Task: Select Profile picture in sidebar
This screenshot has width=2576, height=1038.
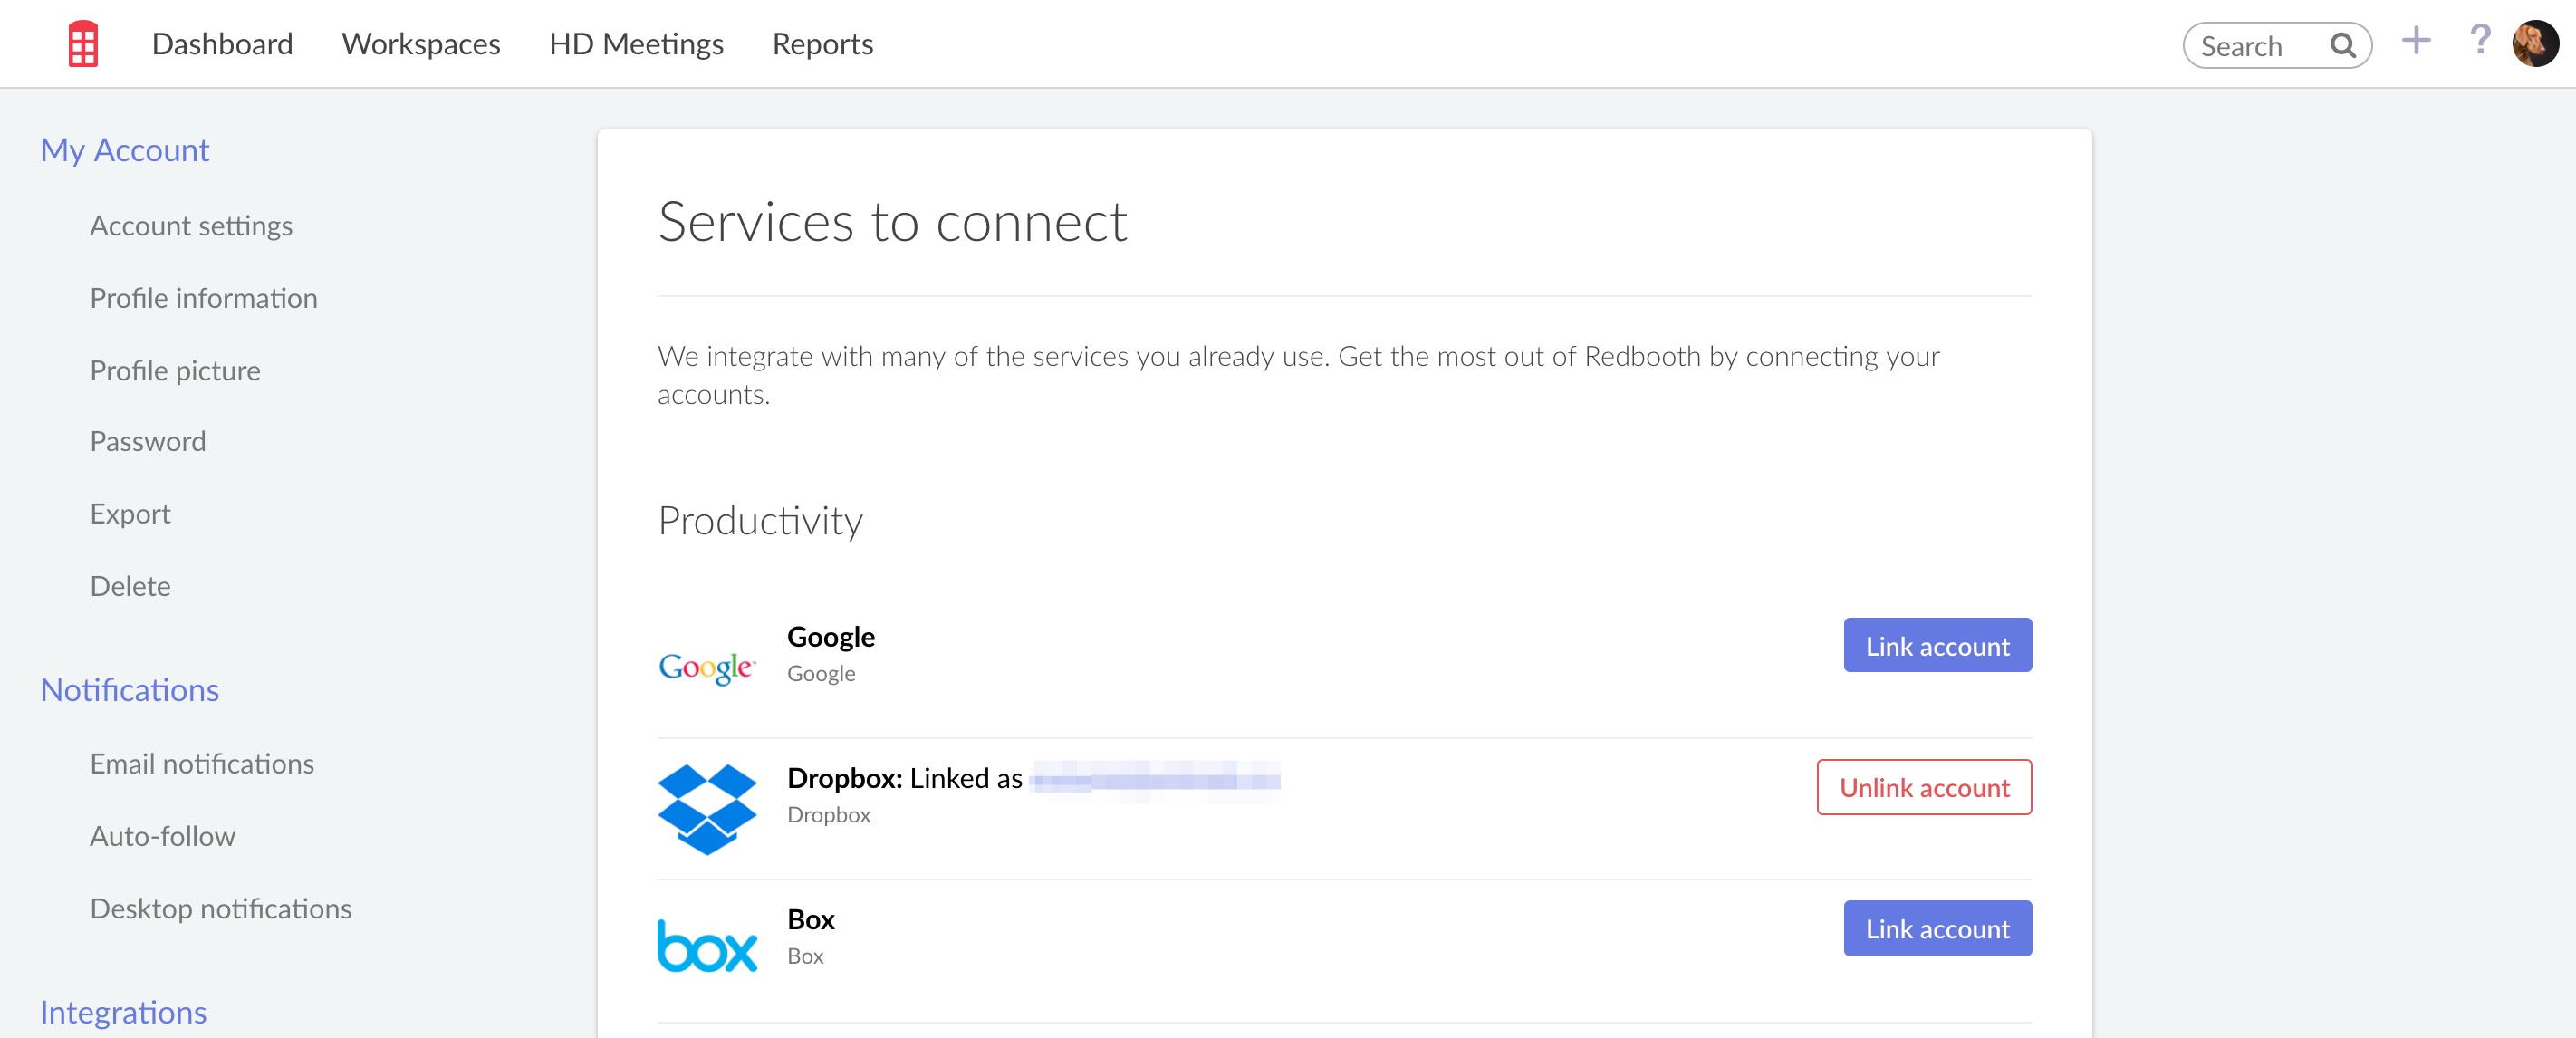Action: tap(175, 371)
